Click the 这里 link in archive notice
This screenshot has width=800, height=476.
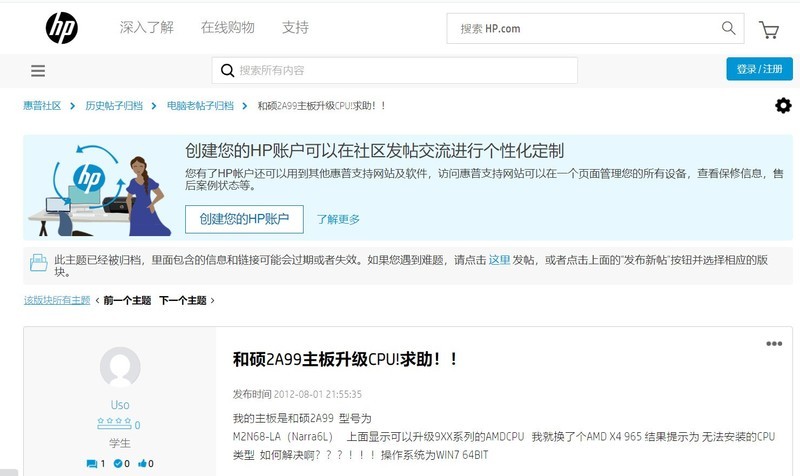(x=499, y=260)
